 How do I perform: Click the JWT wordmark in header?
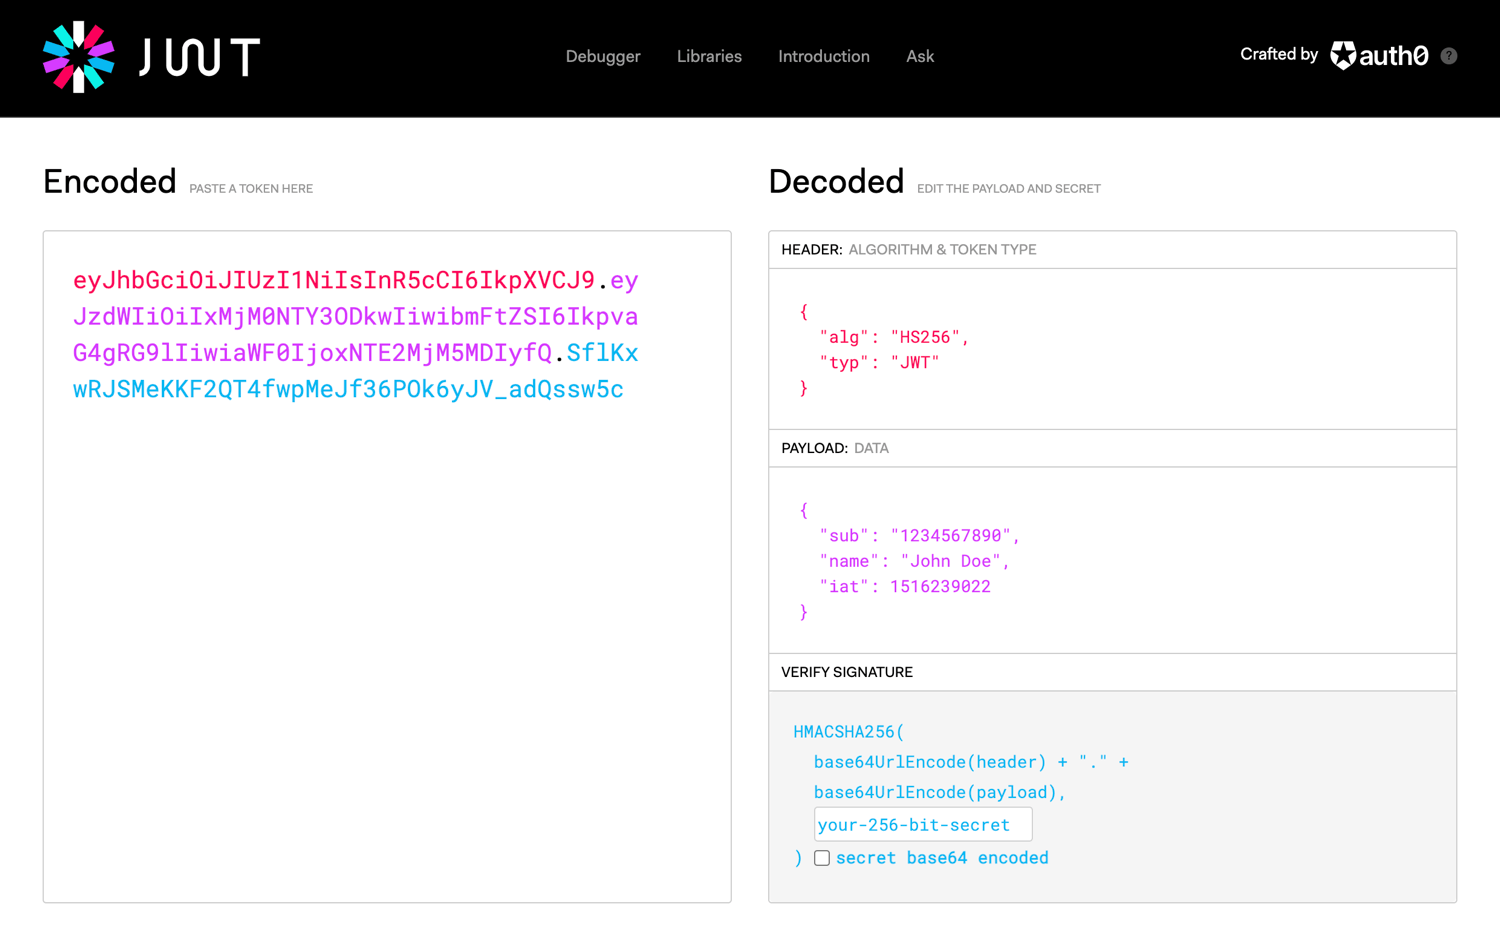pos(199,57)
